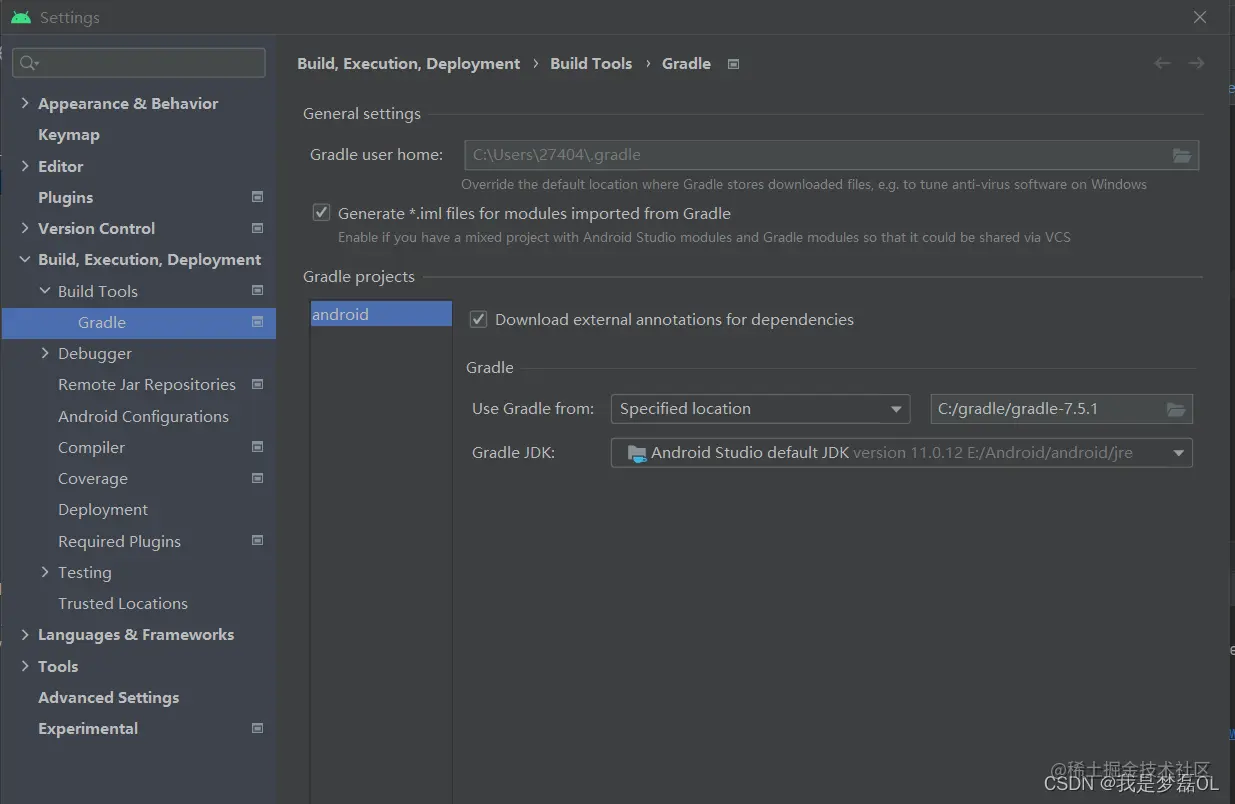
Task: Expand the Appearance & Behavior section
Action: point(25,103)
